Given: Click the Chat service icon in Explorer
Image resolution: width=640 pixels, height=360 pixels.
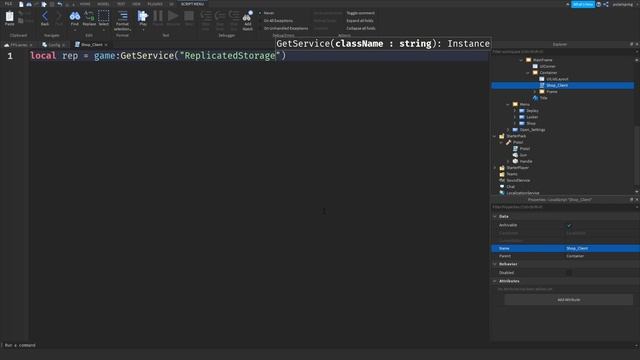Looking at the screenshot, I should click(x=502, y=187).
